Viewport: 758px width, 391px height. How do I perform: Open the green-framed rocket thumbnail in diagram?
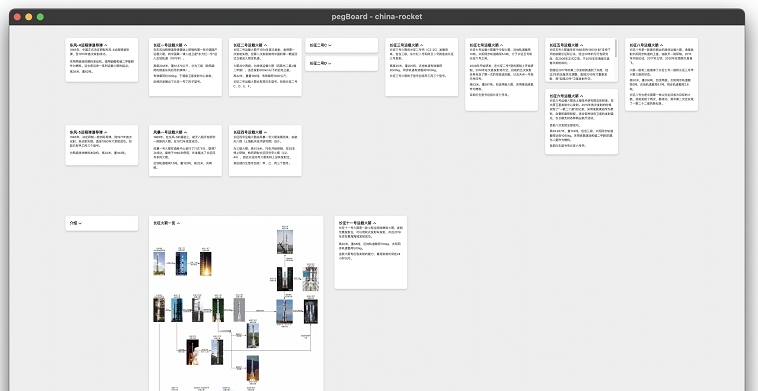coord(218,310)
